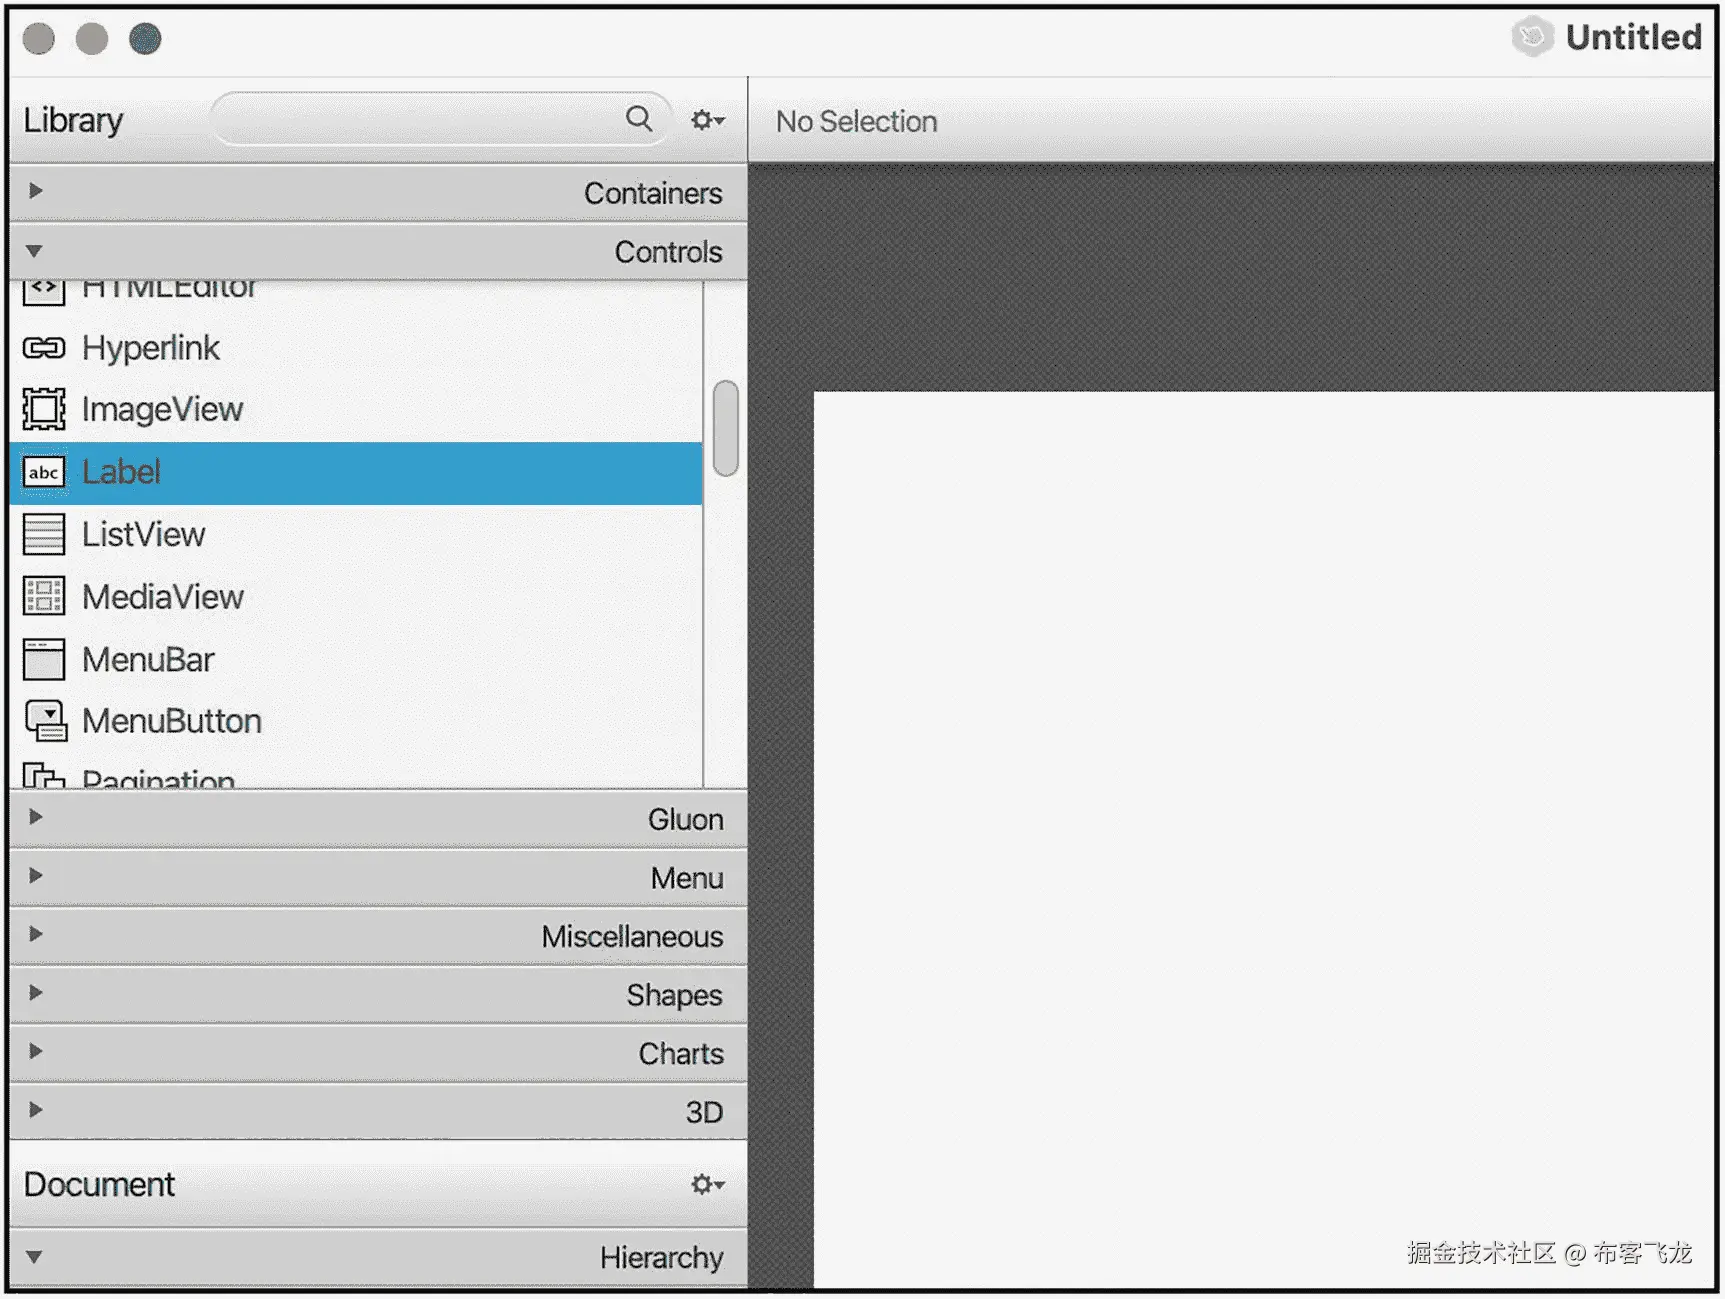The image size is (1725, 1299).
Task: Open the Document gear options menu
Action: (x=707, y=1184)
